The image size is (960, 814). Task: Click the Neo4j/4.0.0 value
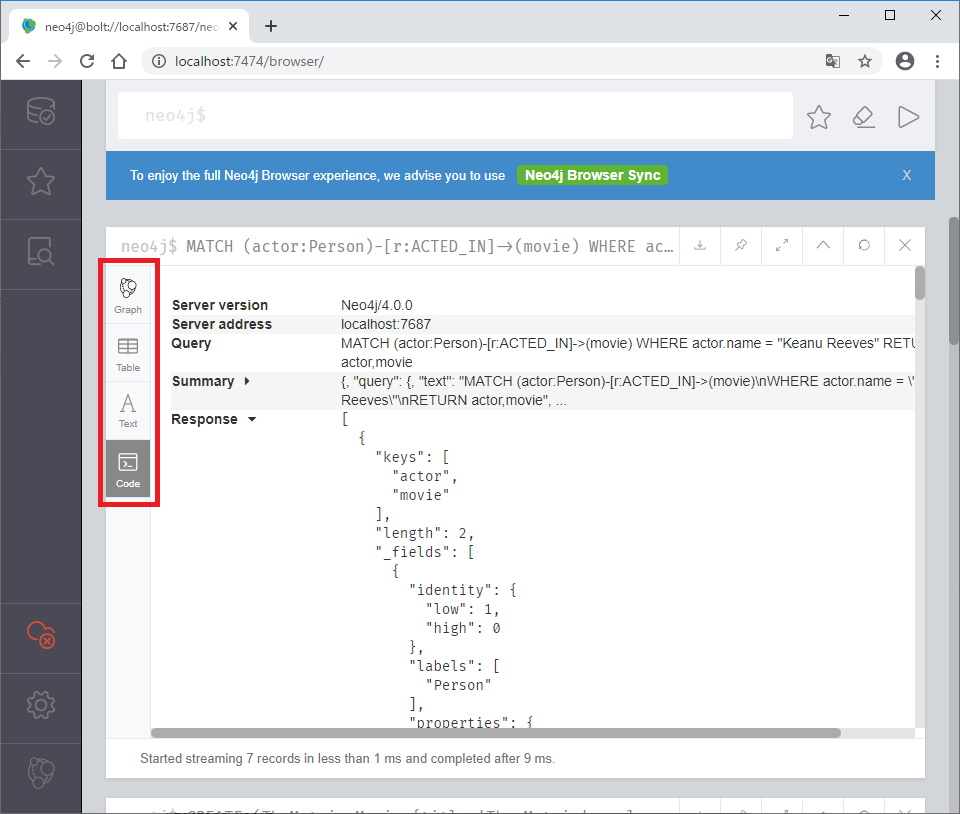[377, 305]
